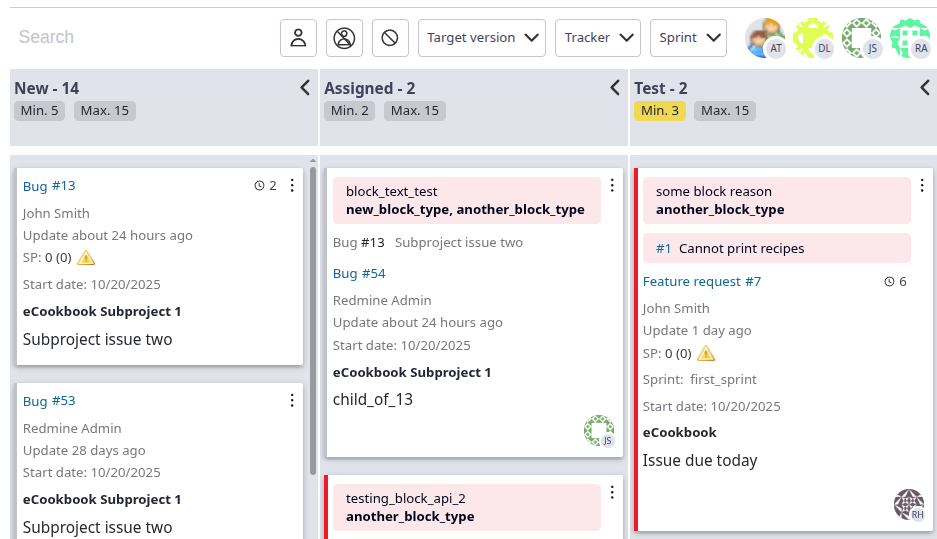Toggle the RA user avatar filter
The image size is (937, 539).
click(x=910, y=38)
